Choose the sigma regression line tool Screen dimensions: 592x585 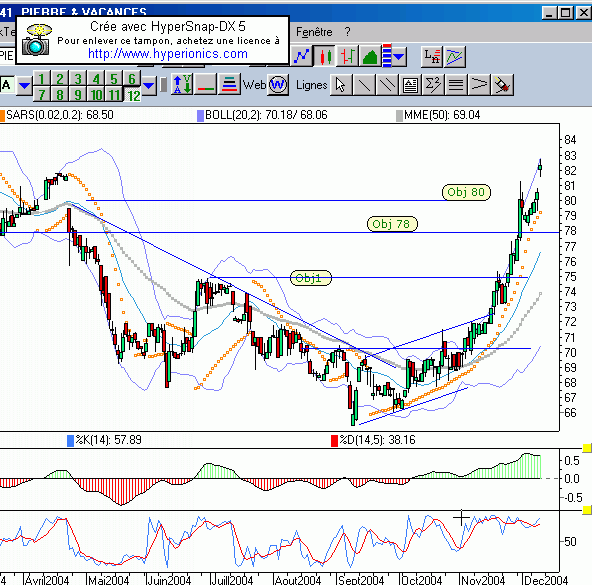point(433,85)
